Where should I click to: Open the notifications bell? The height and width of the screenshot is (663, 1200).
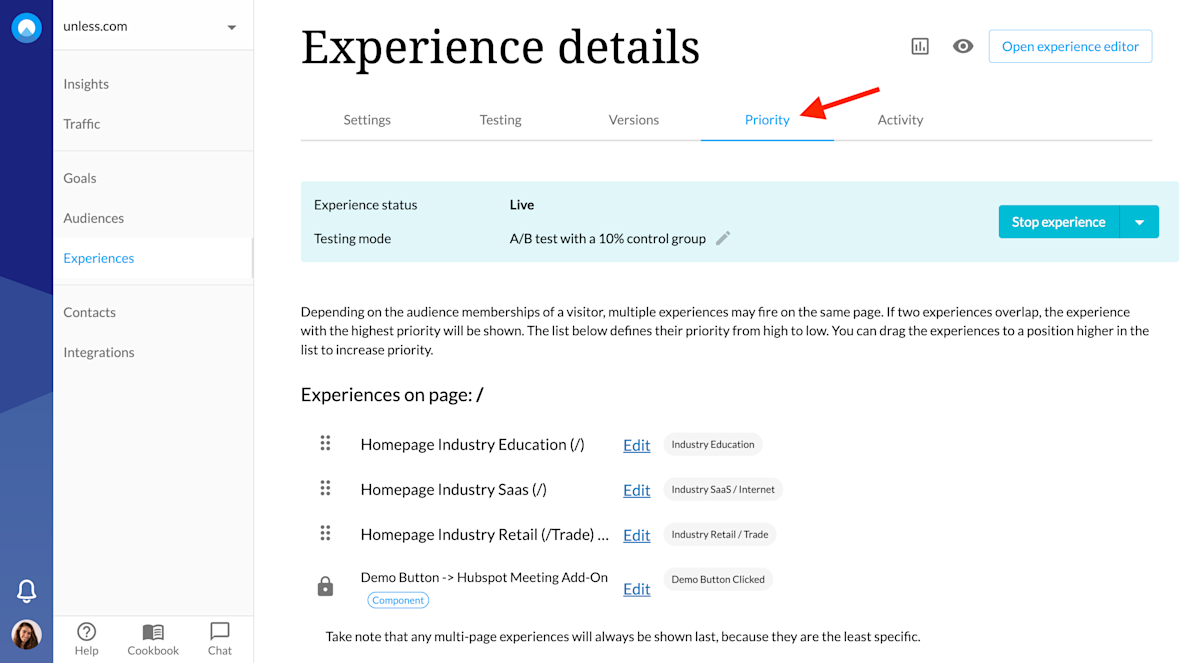(x=27, y=590)
